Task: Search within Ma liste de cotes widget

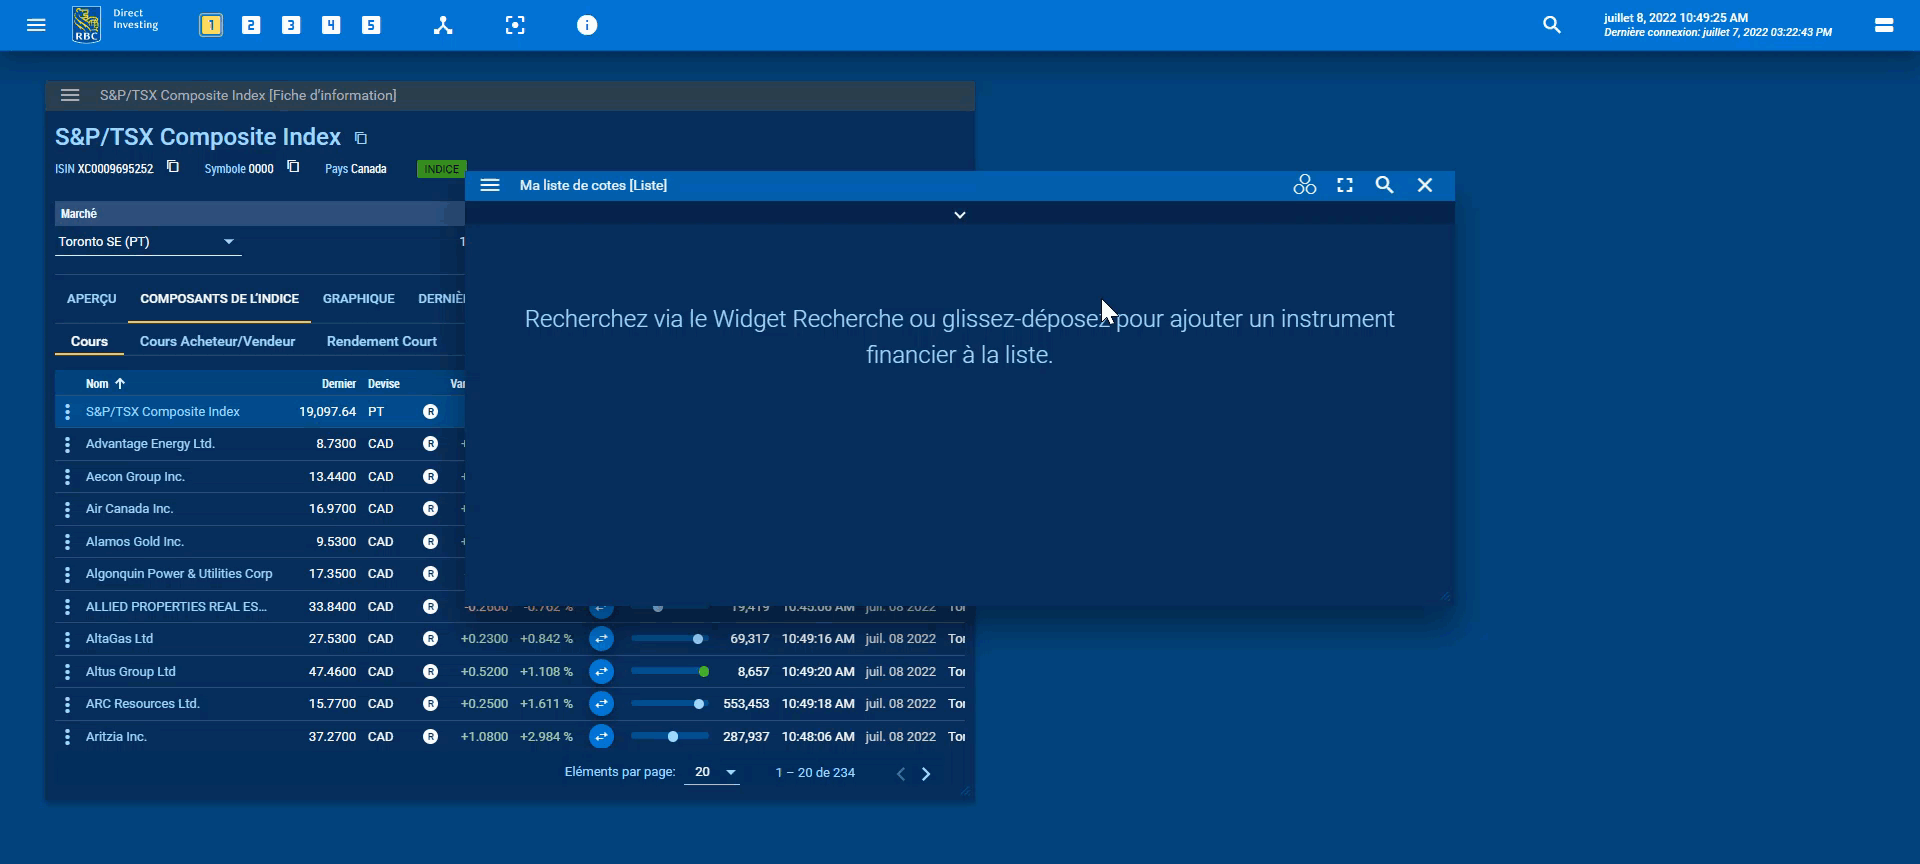Action: (1384, 185)
